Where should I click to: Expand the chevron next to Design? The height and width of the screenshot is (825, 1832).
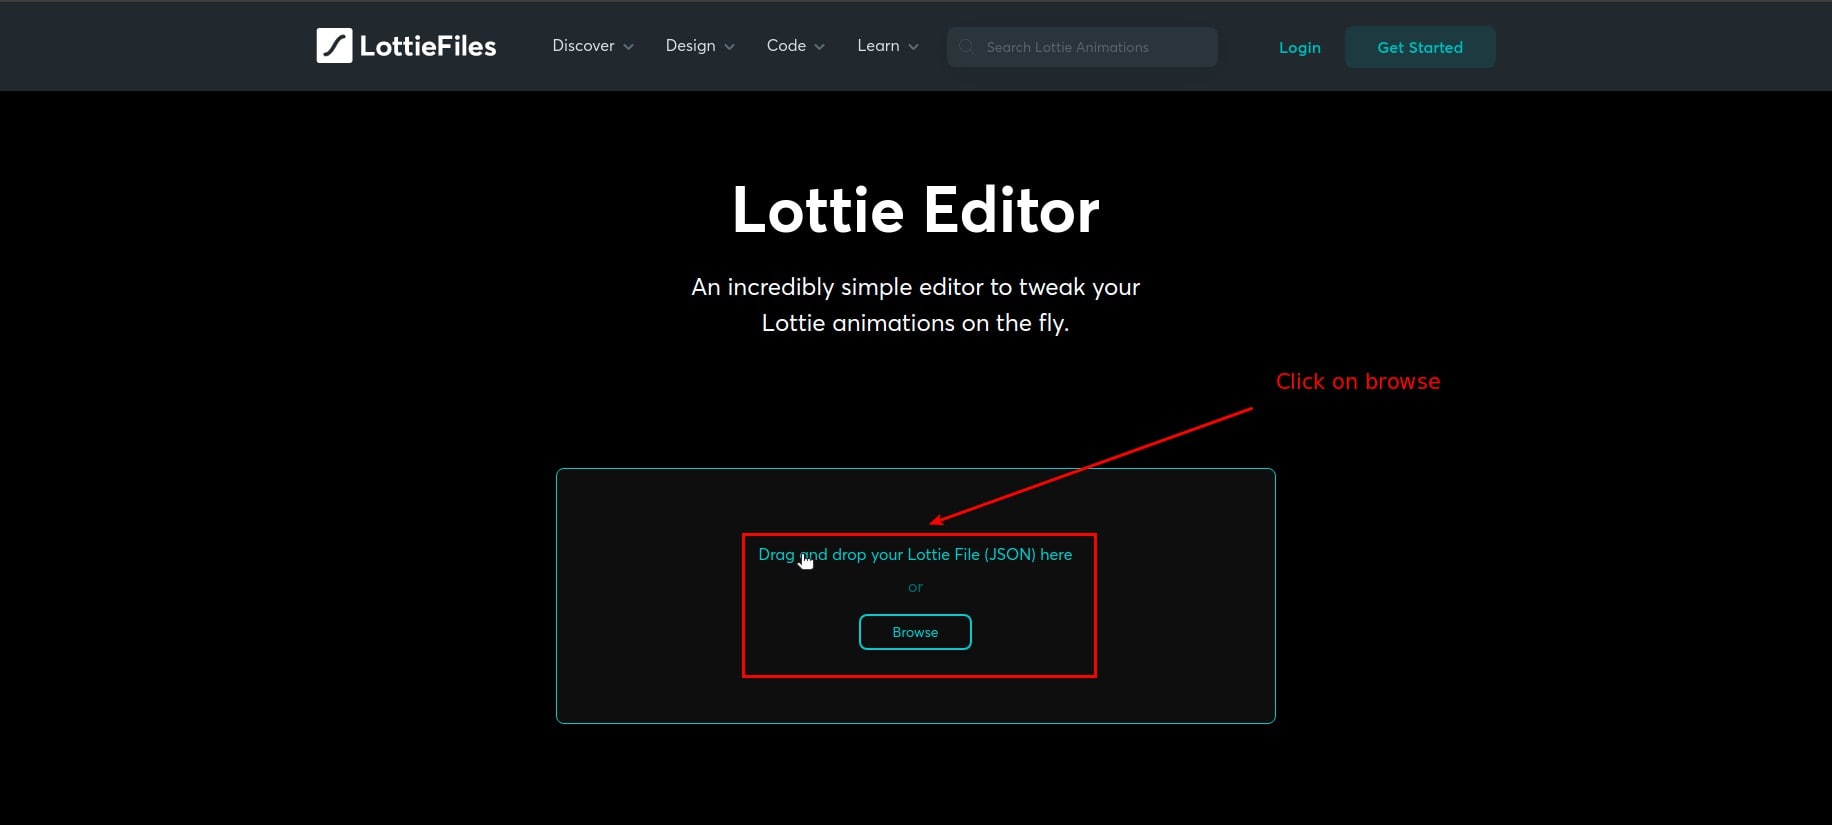[x=729, y=47]
